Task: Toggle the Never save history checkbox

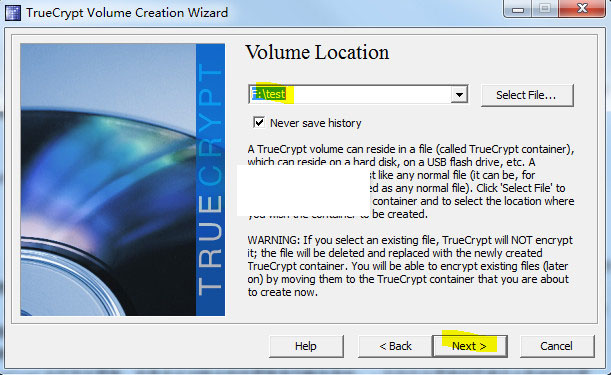Action: pyautogui.click(x=259, y=122)
